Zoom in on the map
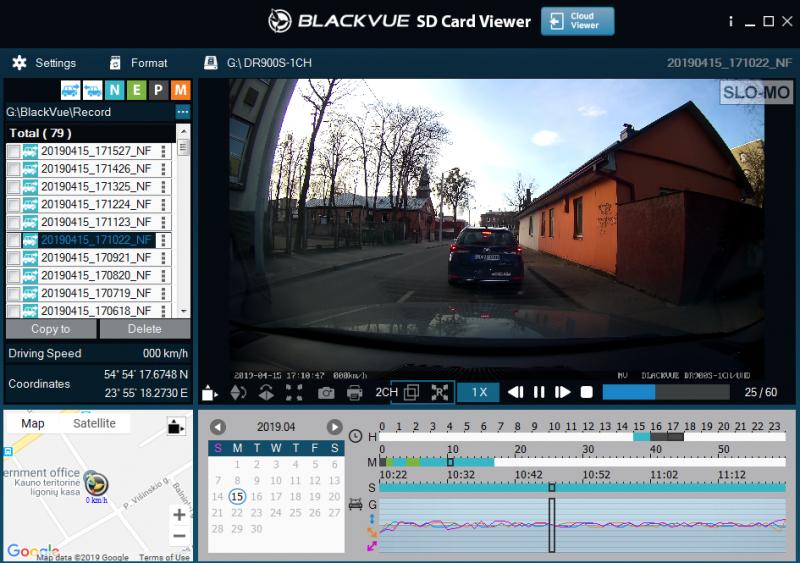The height and width of the screenshot is (563, 800). click(x=179, y=515)
